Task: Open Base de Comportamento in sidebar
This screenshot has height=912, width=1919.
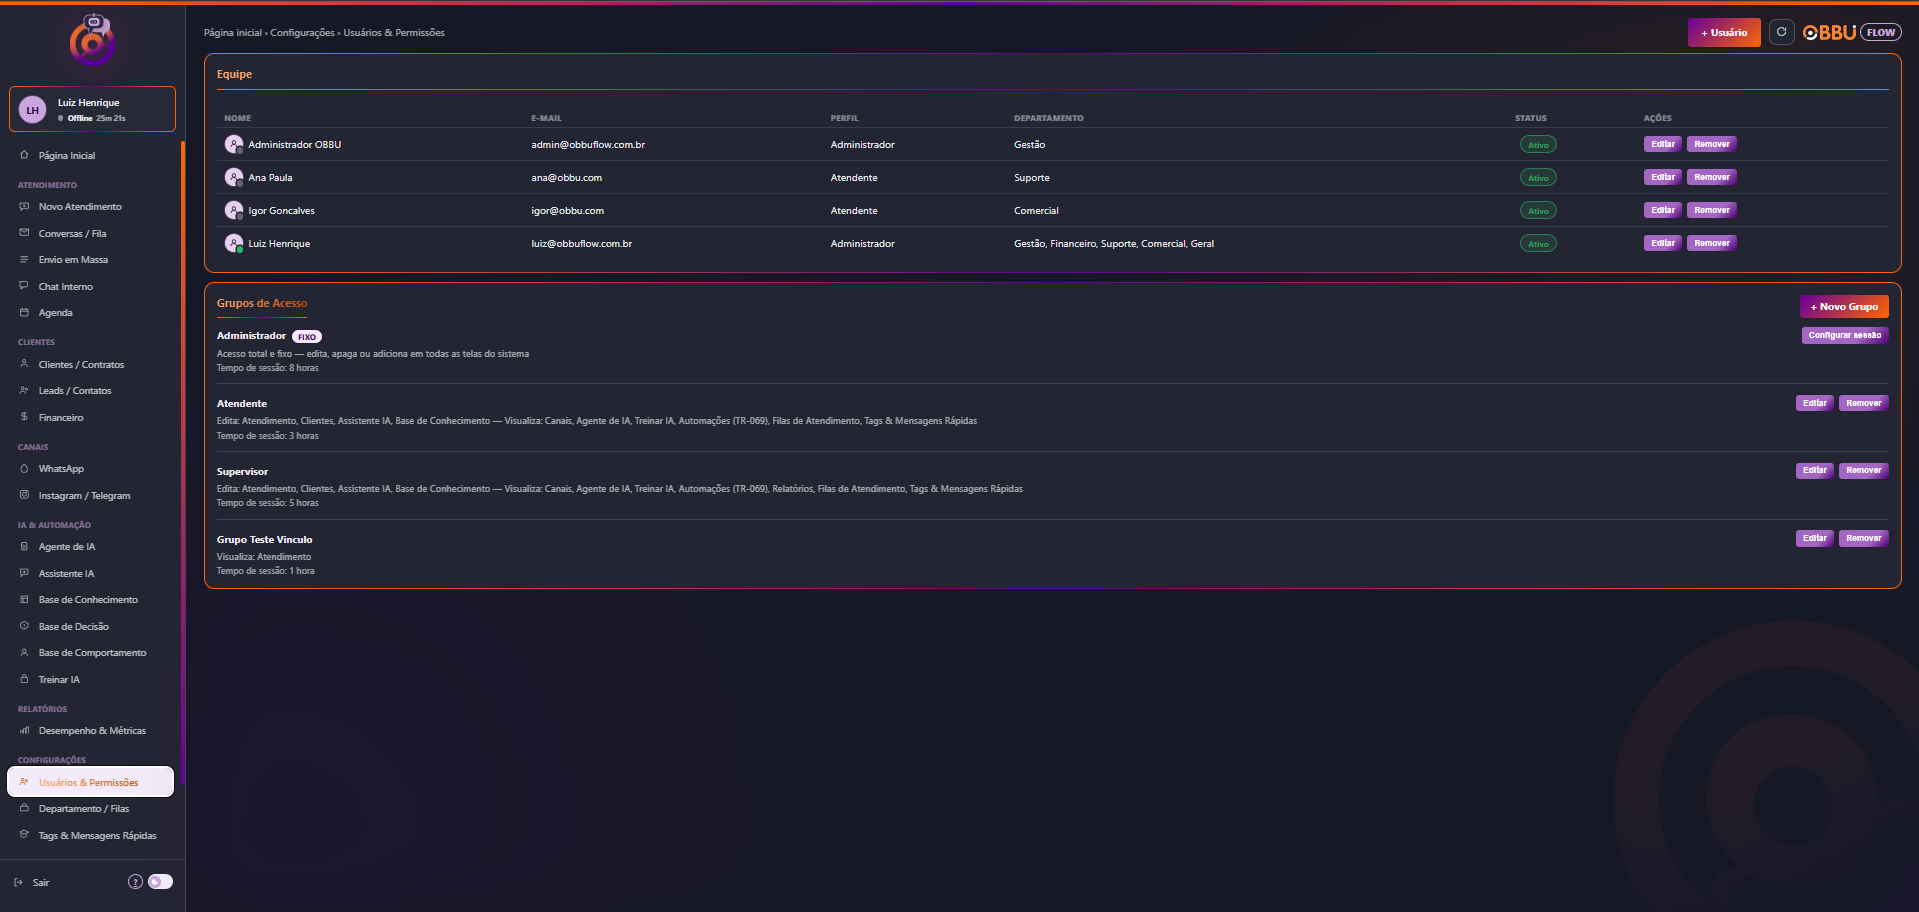Action: pos(92,653)
